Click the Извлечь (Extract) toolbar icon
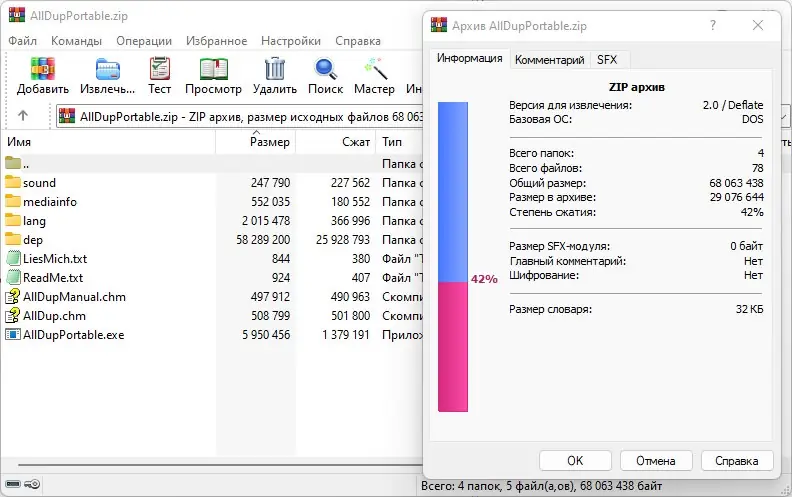The image size is (792, 497). (108, 69)
